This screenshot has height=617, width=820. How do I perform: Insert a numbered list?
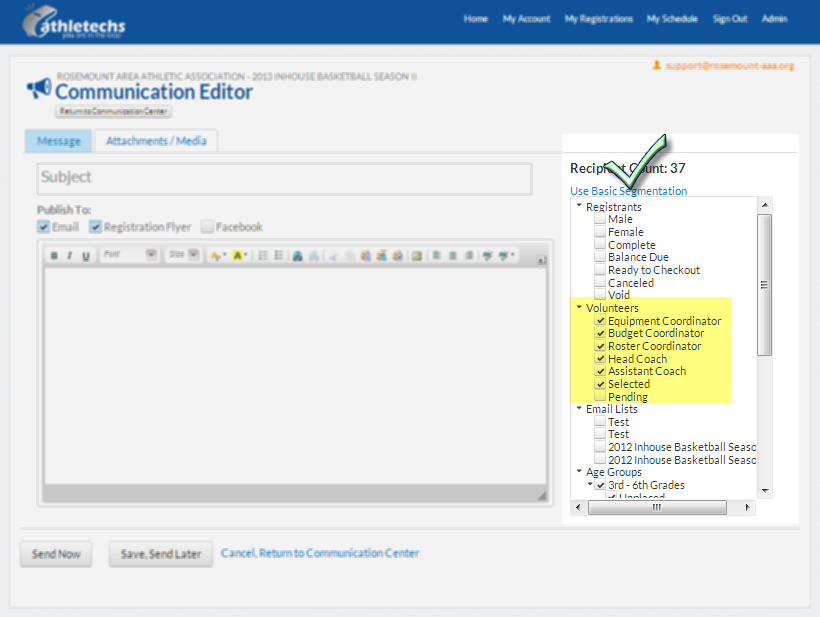pyautogui.click(x=263, y=255)
